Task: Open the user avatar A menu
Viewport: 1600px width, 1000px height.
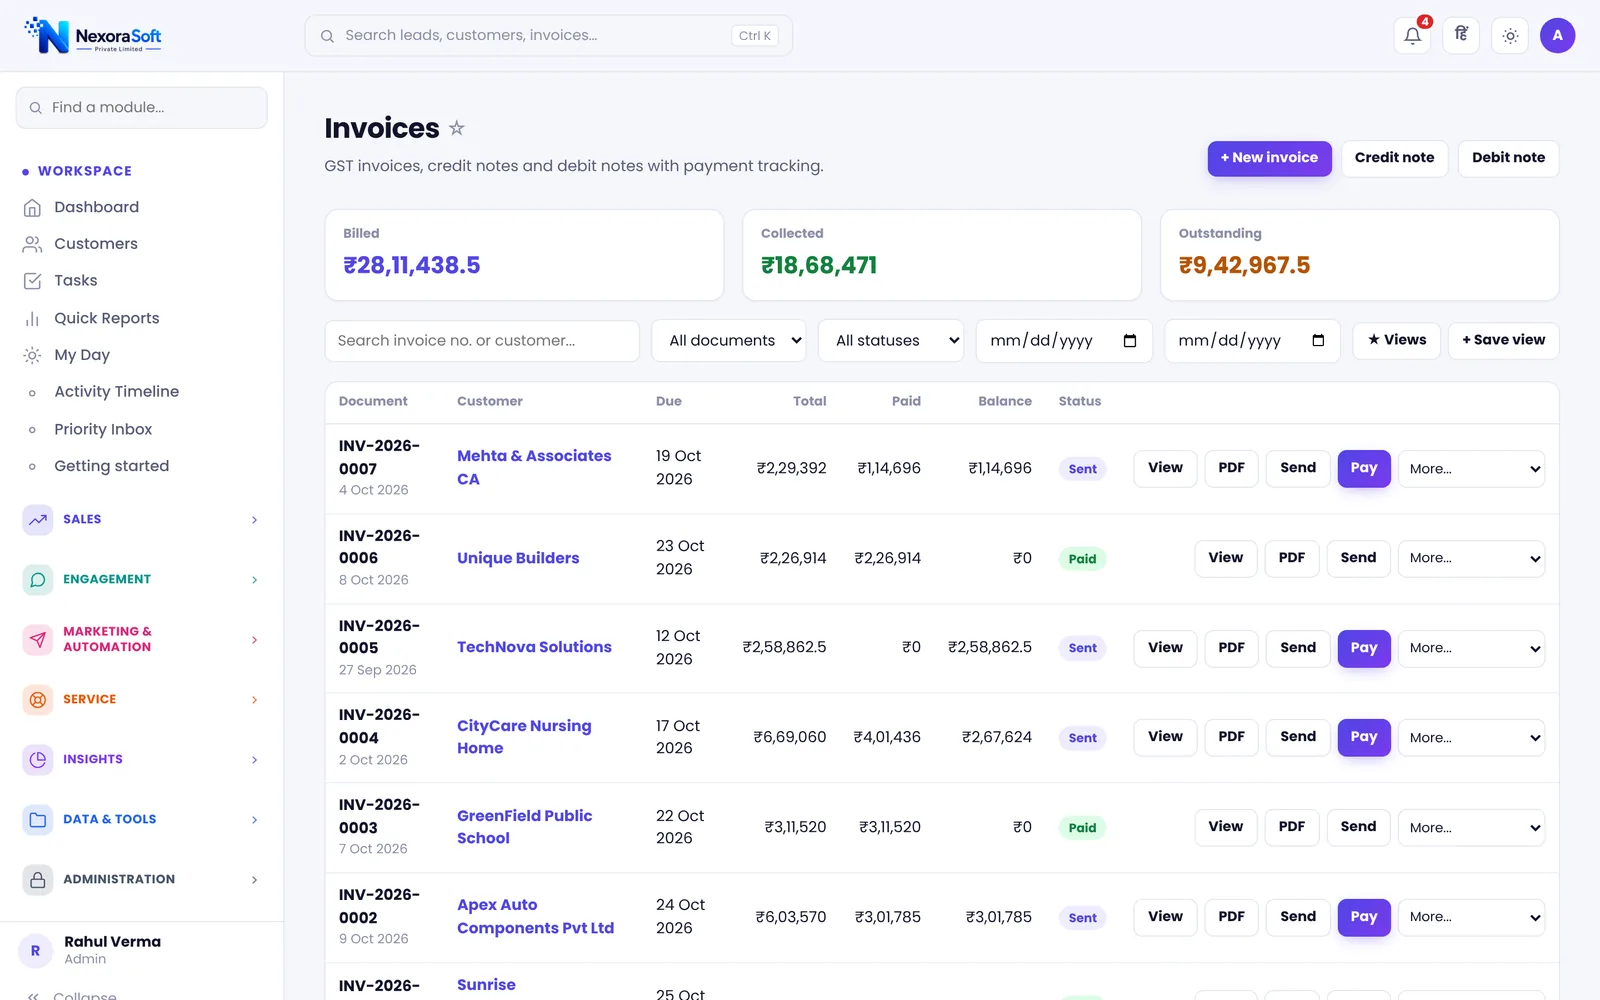Action: [x=1557, y=36]
